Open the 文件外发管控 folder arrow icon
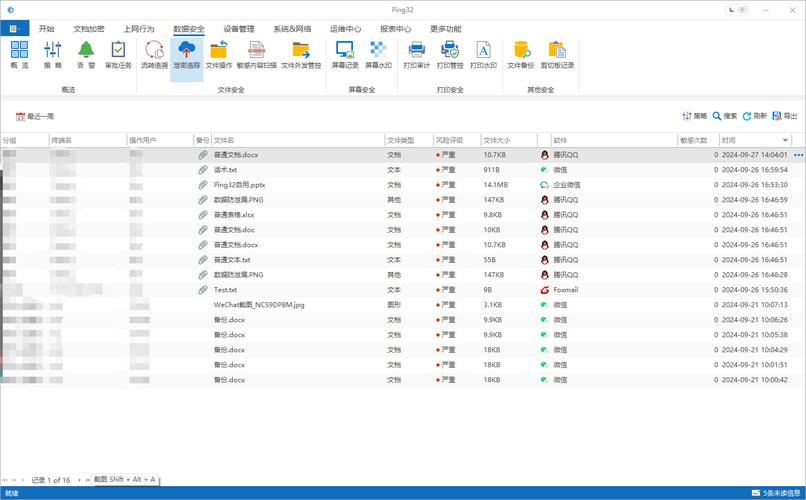 pos(301,49)
